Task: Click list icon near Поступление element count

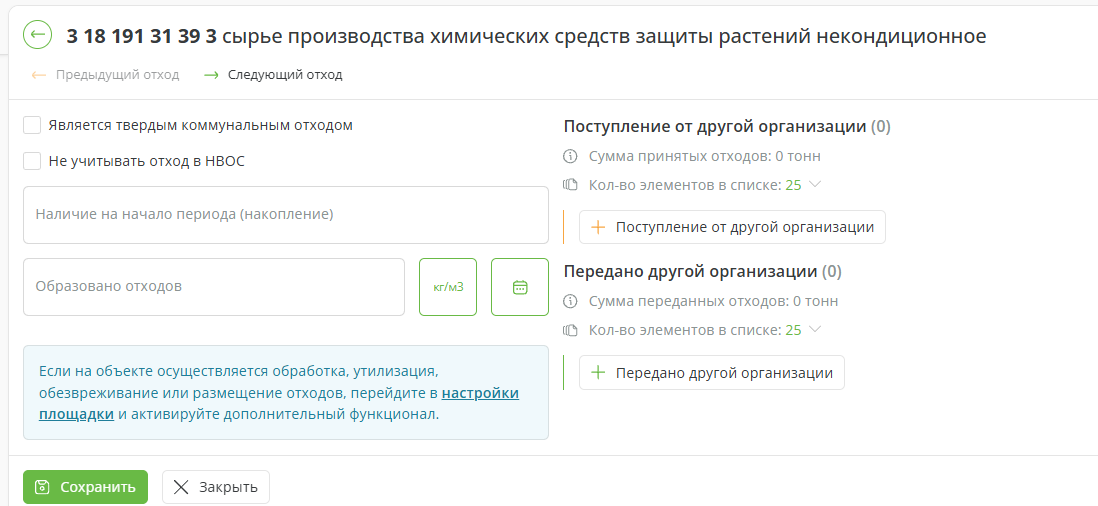Action: [570, 185]
